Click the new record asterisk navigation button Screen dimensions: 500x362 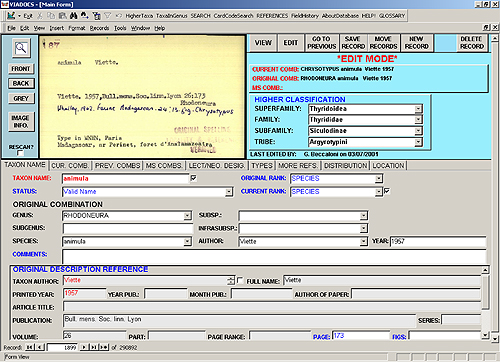pos(104,347)
